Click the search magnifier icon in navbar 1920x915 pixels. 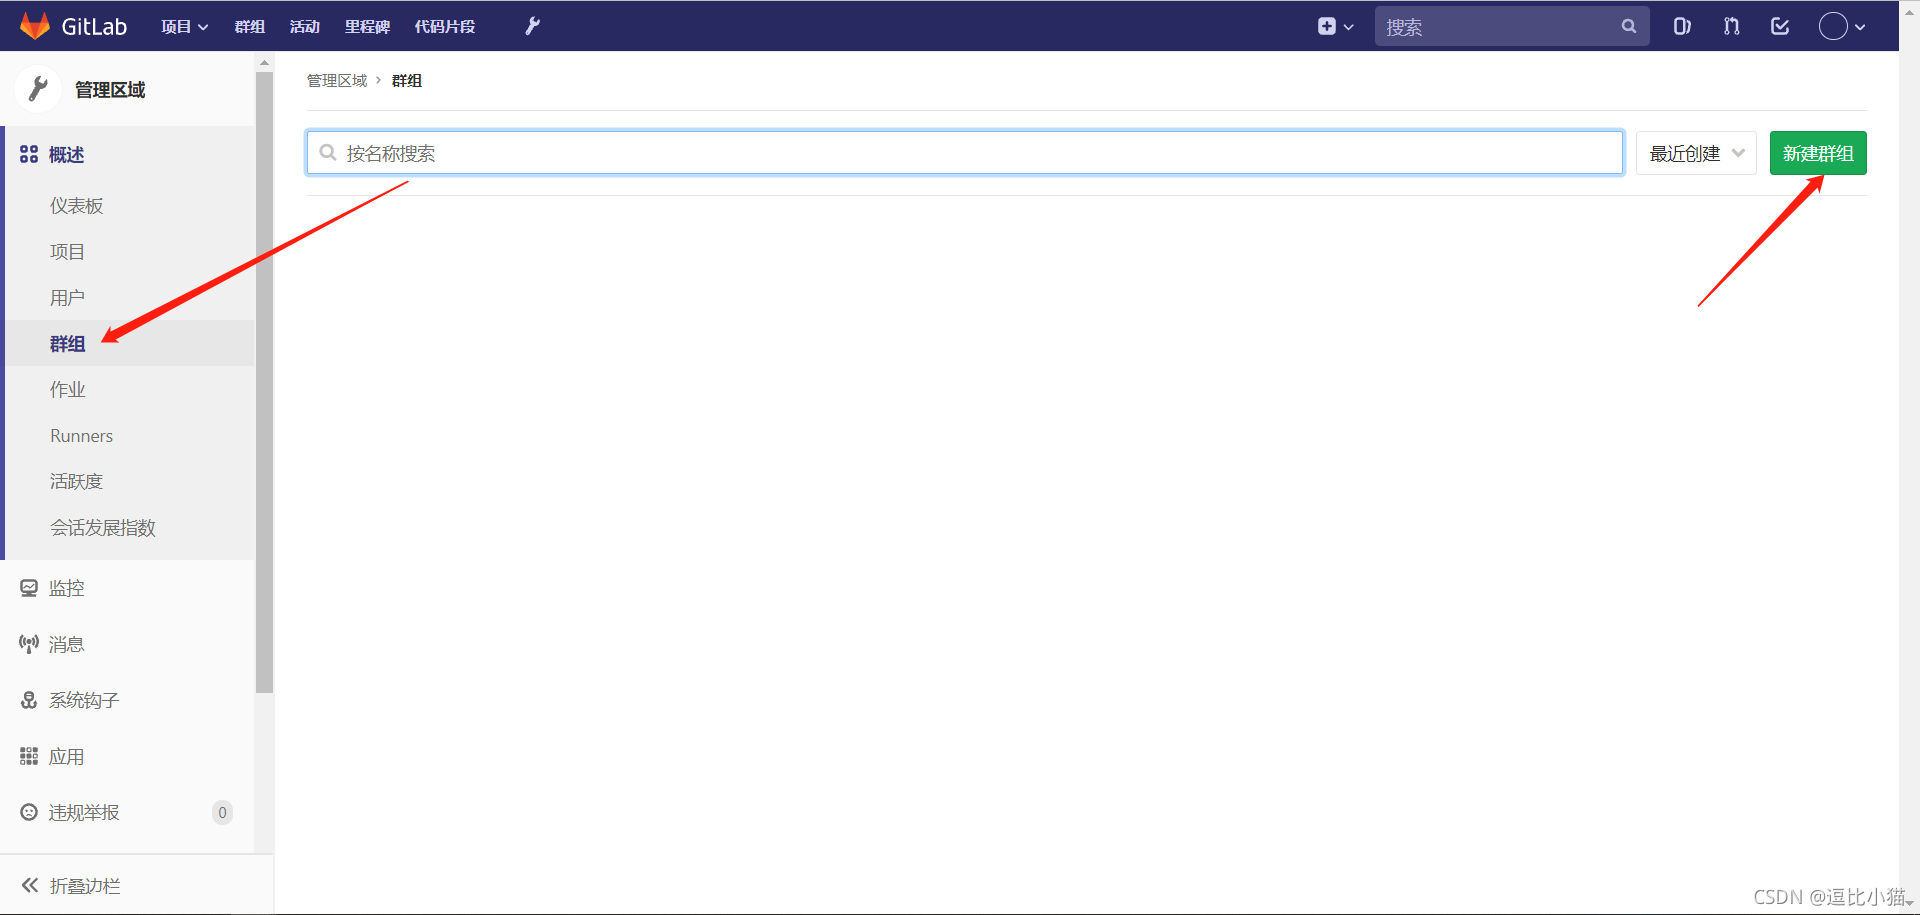[1628, 27]
